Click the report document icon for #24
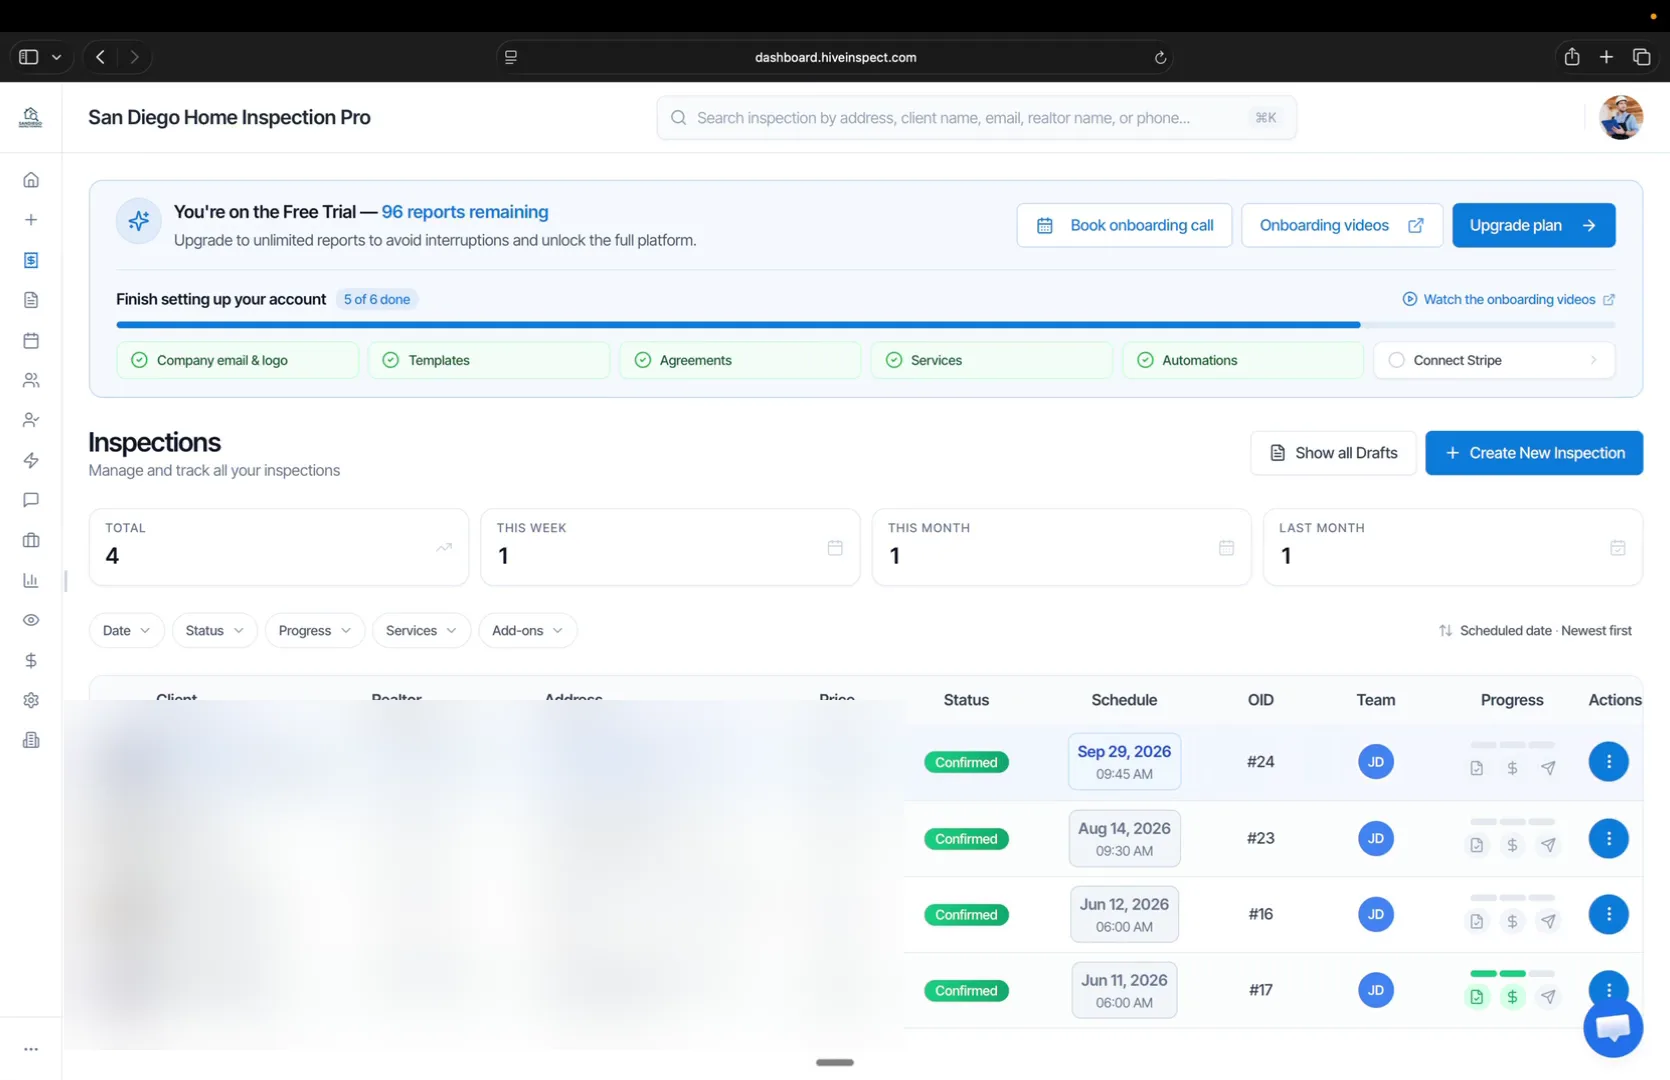This screenshot has height=1080, width=1670. [1477, 768]
